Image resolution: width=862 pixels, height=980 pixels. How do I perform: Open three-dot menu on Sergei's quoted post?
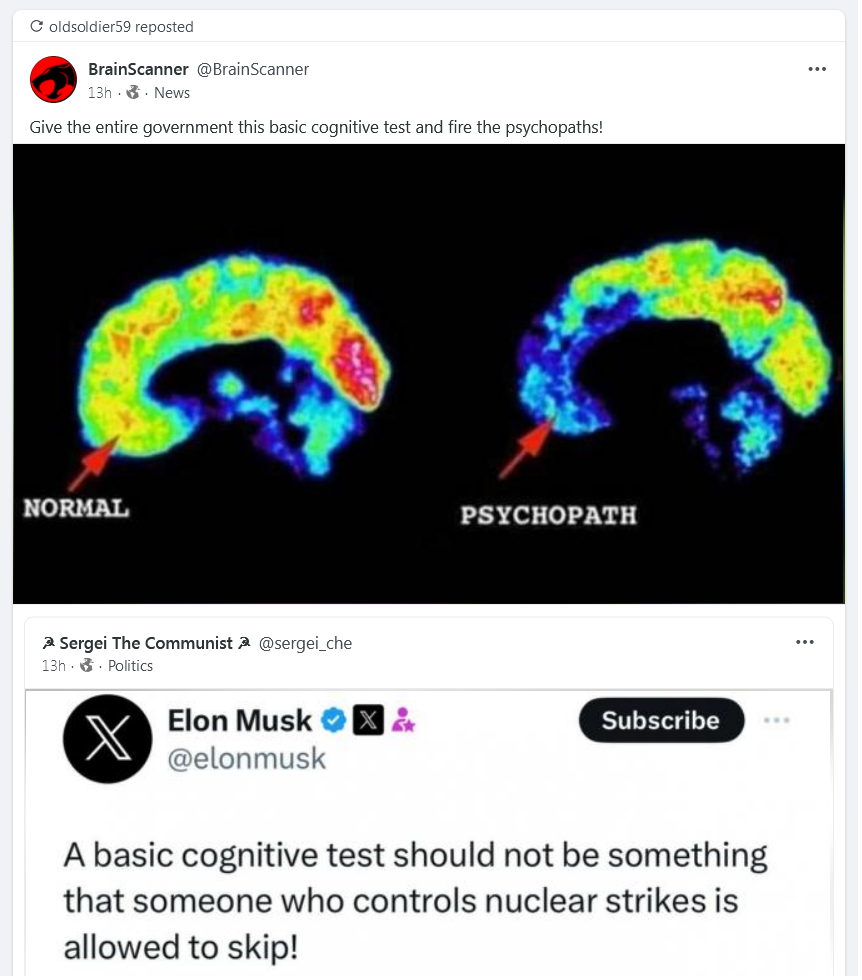click(804, 642)
